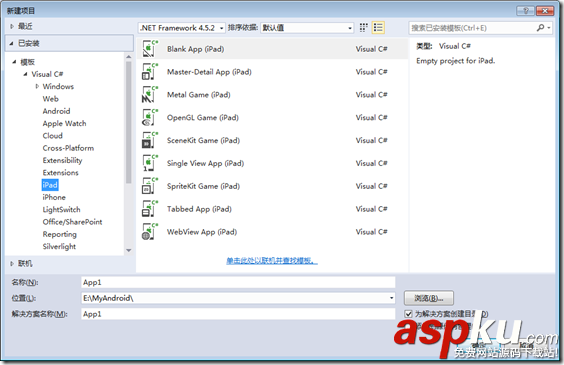This screenshot has width=564, height=365.
Task: Select the Cloud category
Action: point(53,136)
